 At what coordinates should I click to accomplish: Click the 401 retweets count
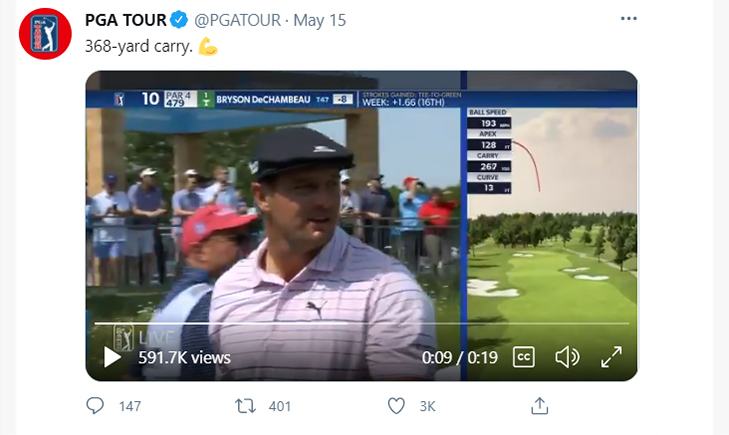coord(279,406)
